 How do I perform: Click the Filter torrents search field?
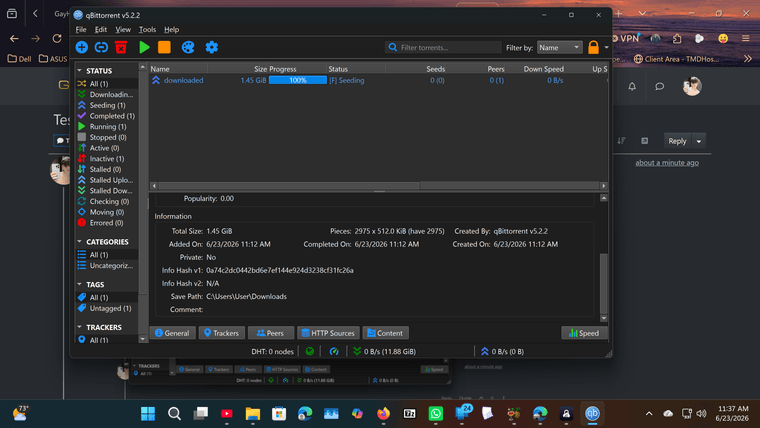pyautogui.click(x=443, y=48)
